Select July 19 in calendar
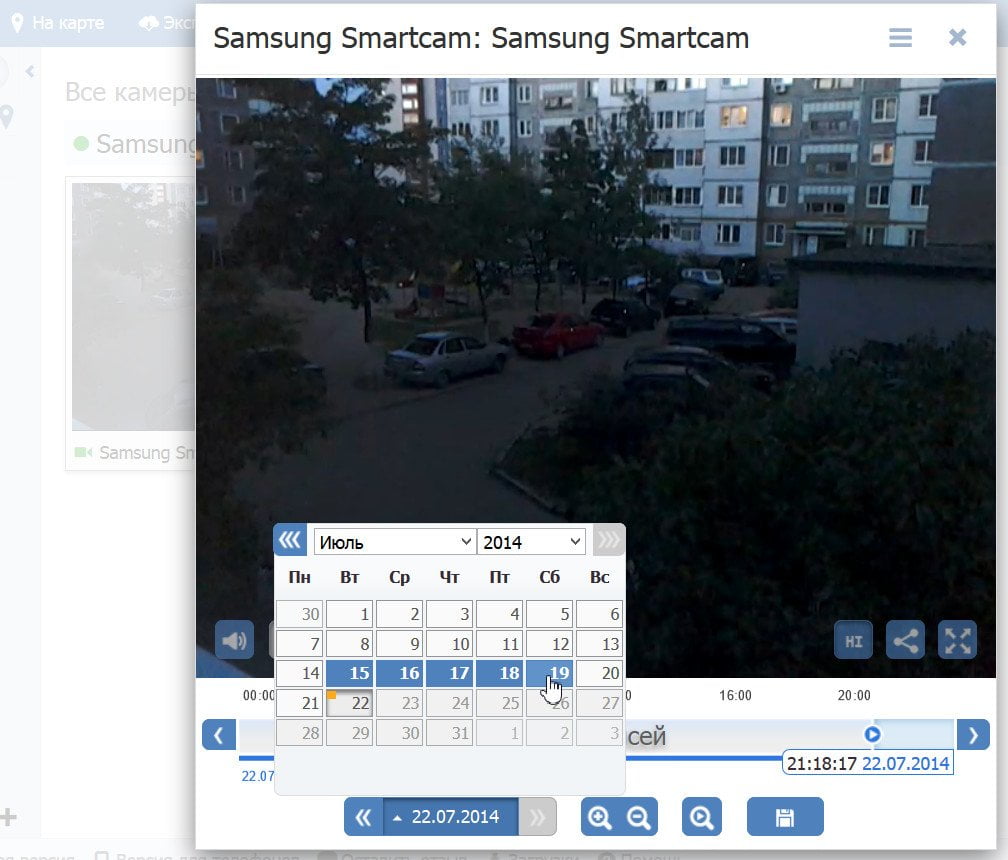This screenshot has width=1008, height=860. pos(549,673)
